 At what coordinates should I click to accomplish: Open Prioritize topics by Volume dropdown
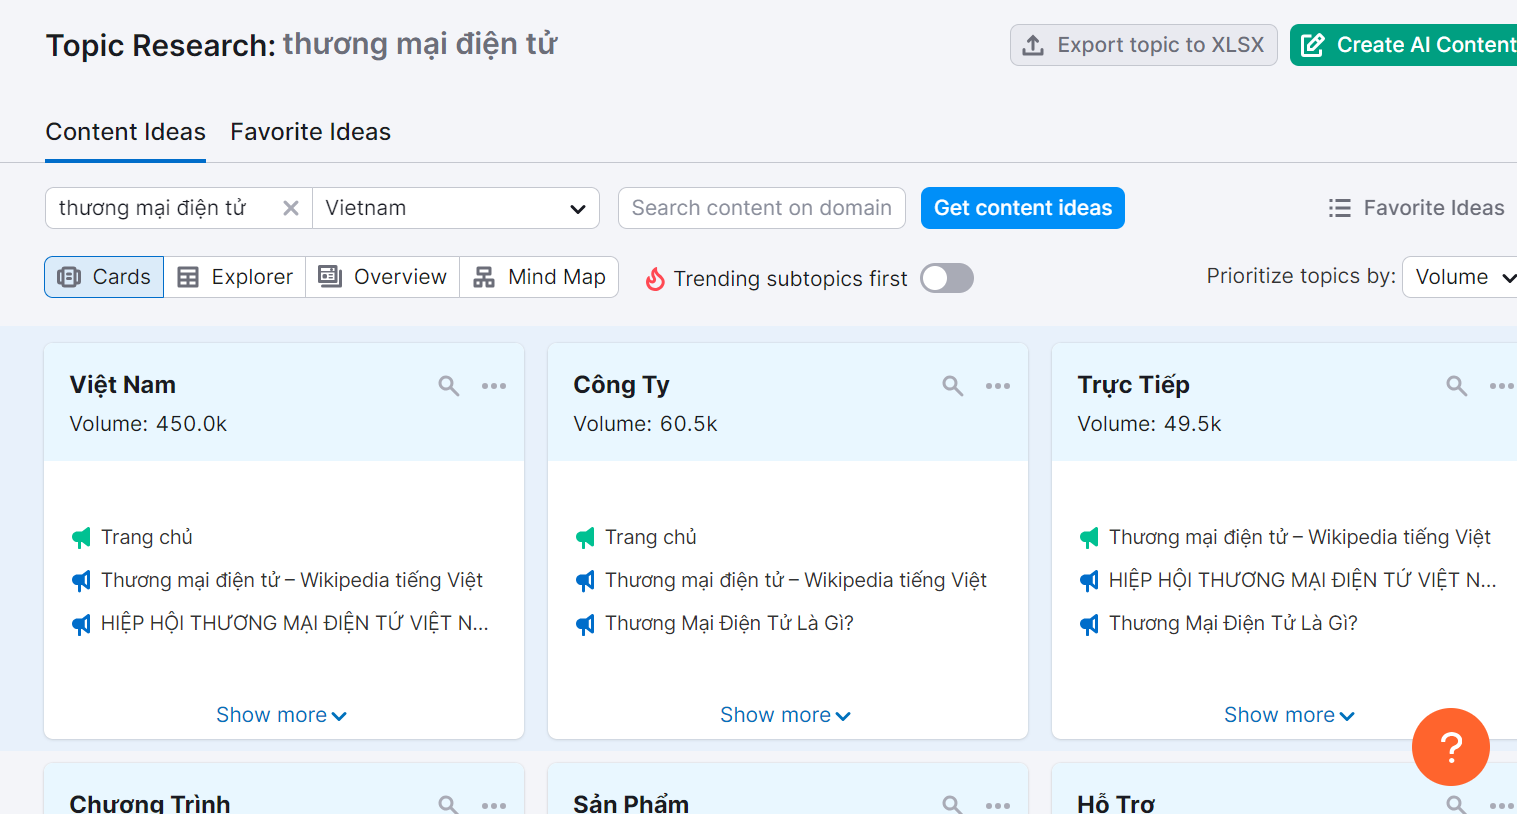pyautogui.click(x=1460, y=277)
